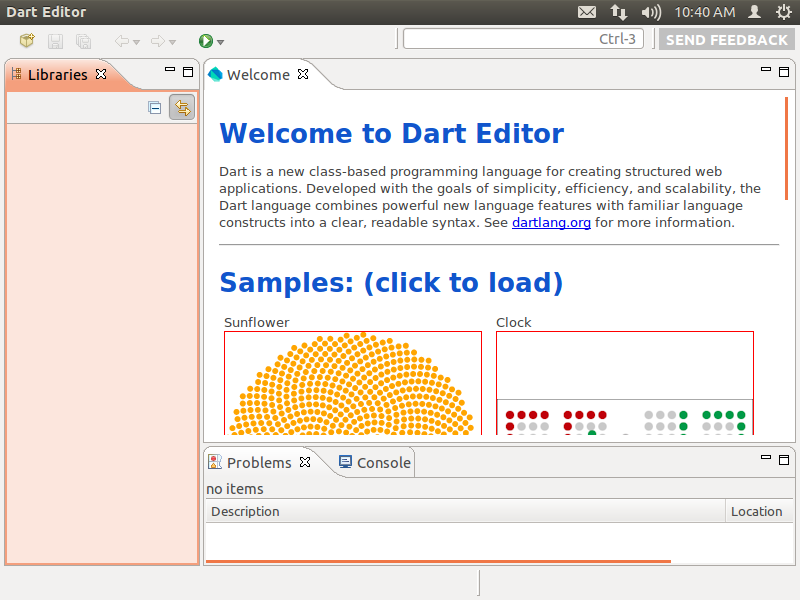Click the Welcome page vertical scrollbar
Screen dimensions: 800x600
[786, 148]
